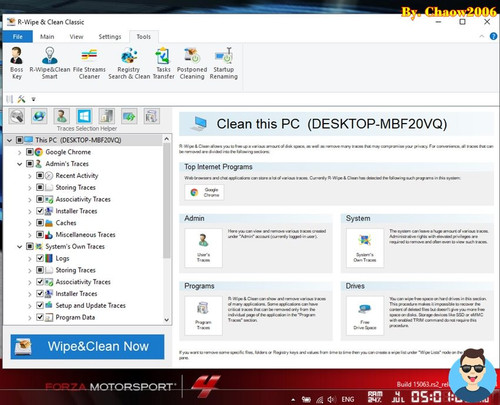
Task: Uncheck the Logs checkbox
Action: coord(40,258)
